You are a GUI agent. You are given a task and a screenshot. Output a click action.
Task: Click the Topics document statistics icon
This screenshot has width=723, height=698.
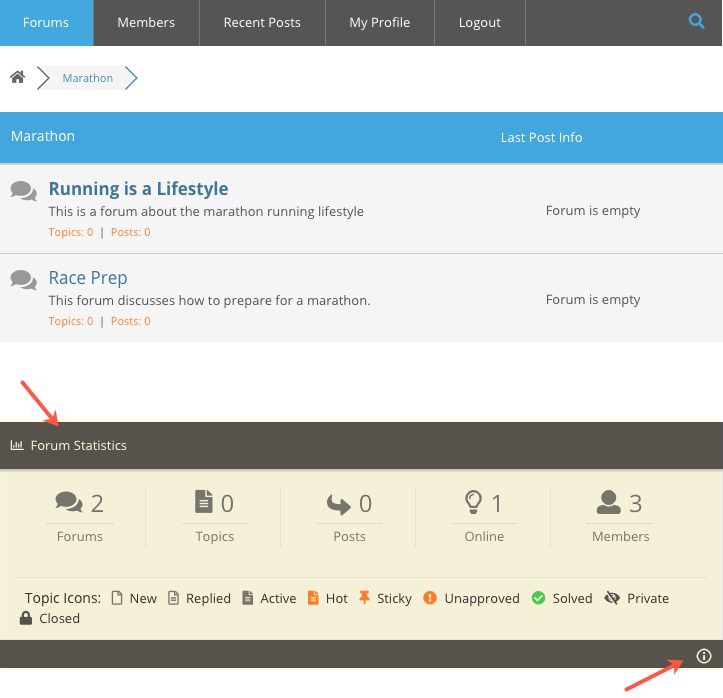tap(204, 502)
